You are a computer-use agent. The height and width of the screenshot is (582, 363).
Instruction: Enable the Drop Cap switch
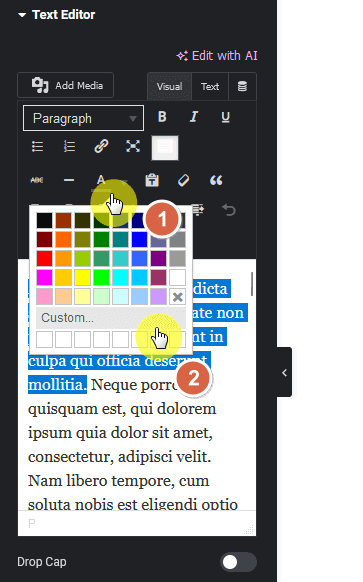point(238,562)
